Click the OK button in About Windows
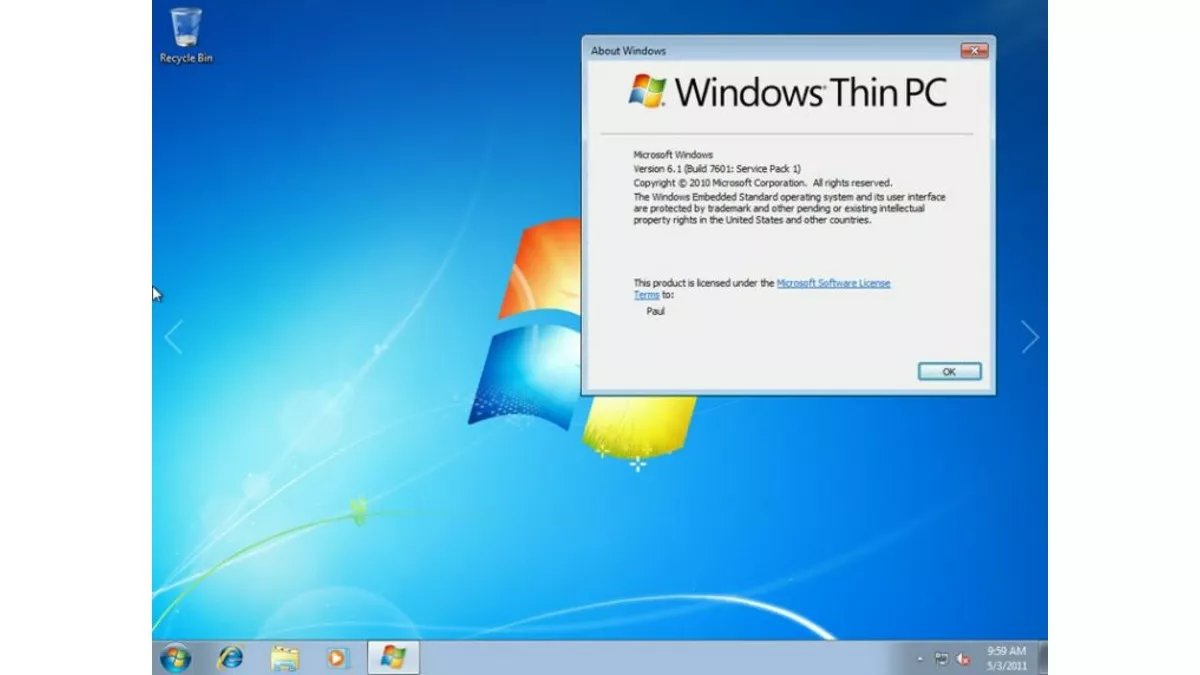 click(x=949, y=371)
